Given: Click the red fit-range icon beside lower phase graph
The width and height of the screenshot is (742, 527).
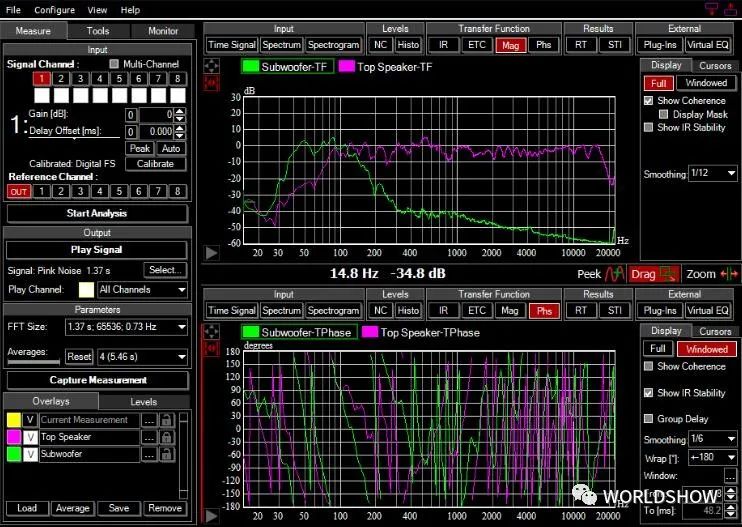Looking at the screenshot, I should tap(211, 350).
